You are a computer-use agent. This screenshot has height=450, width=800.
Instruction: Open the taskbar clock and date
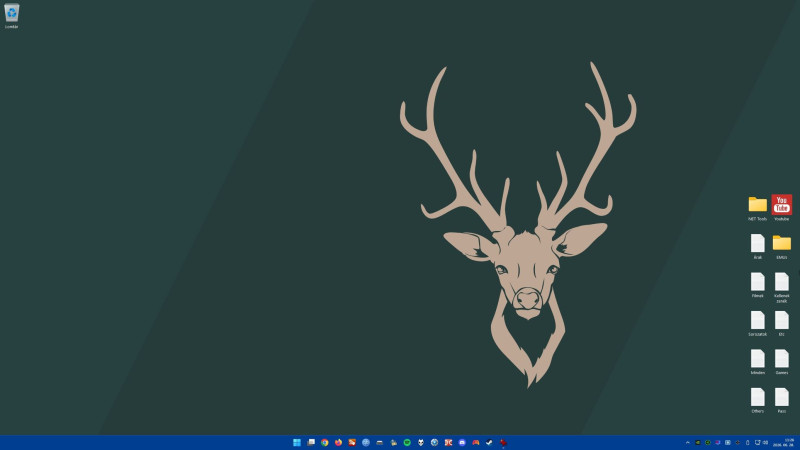click(x=784, y=442)
